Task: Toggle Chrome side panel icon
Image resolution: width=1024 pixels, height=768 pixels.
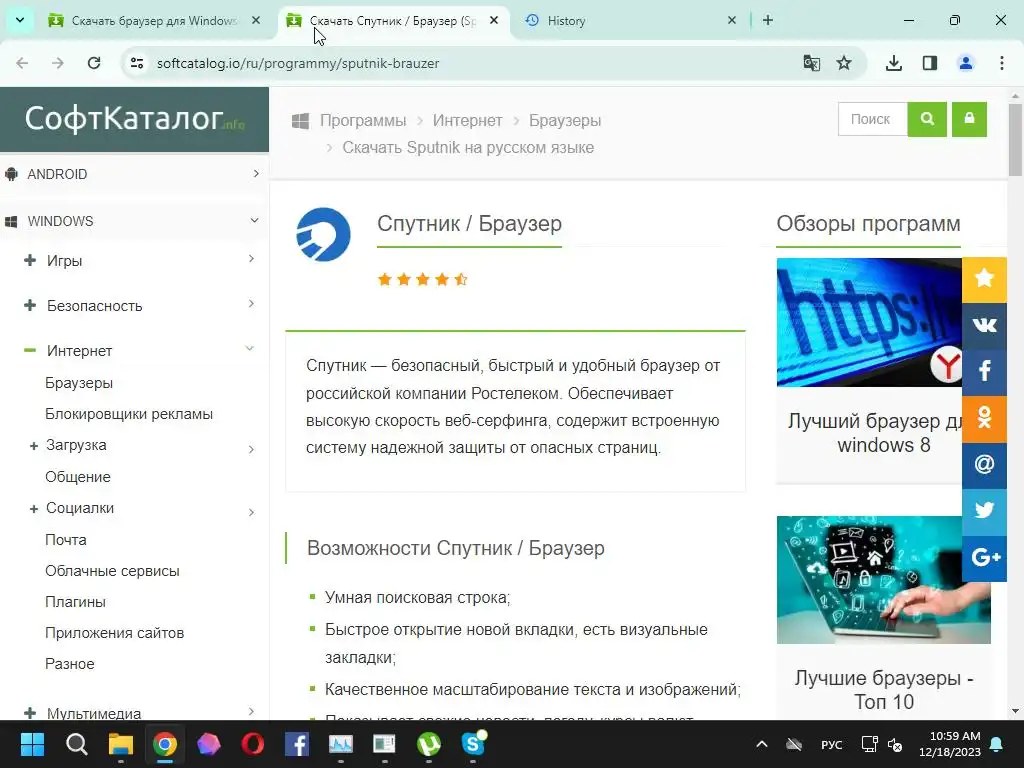Action: tap(929, 63)
